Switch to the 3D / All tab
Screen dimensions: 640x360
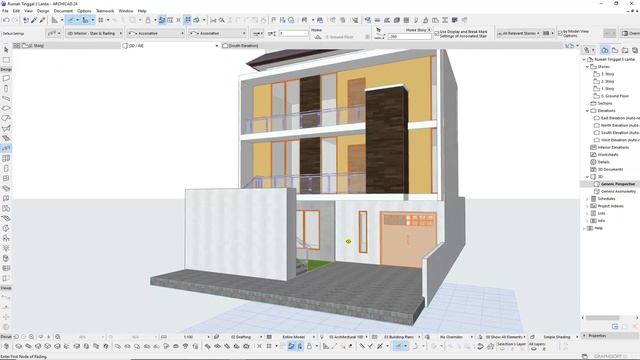coord(171,46)
